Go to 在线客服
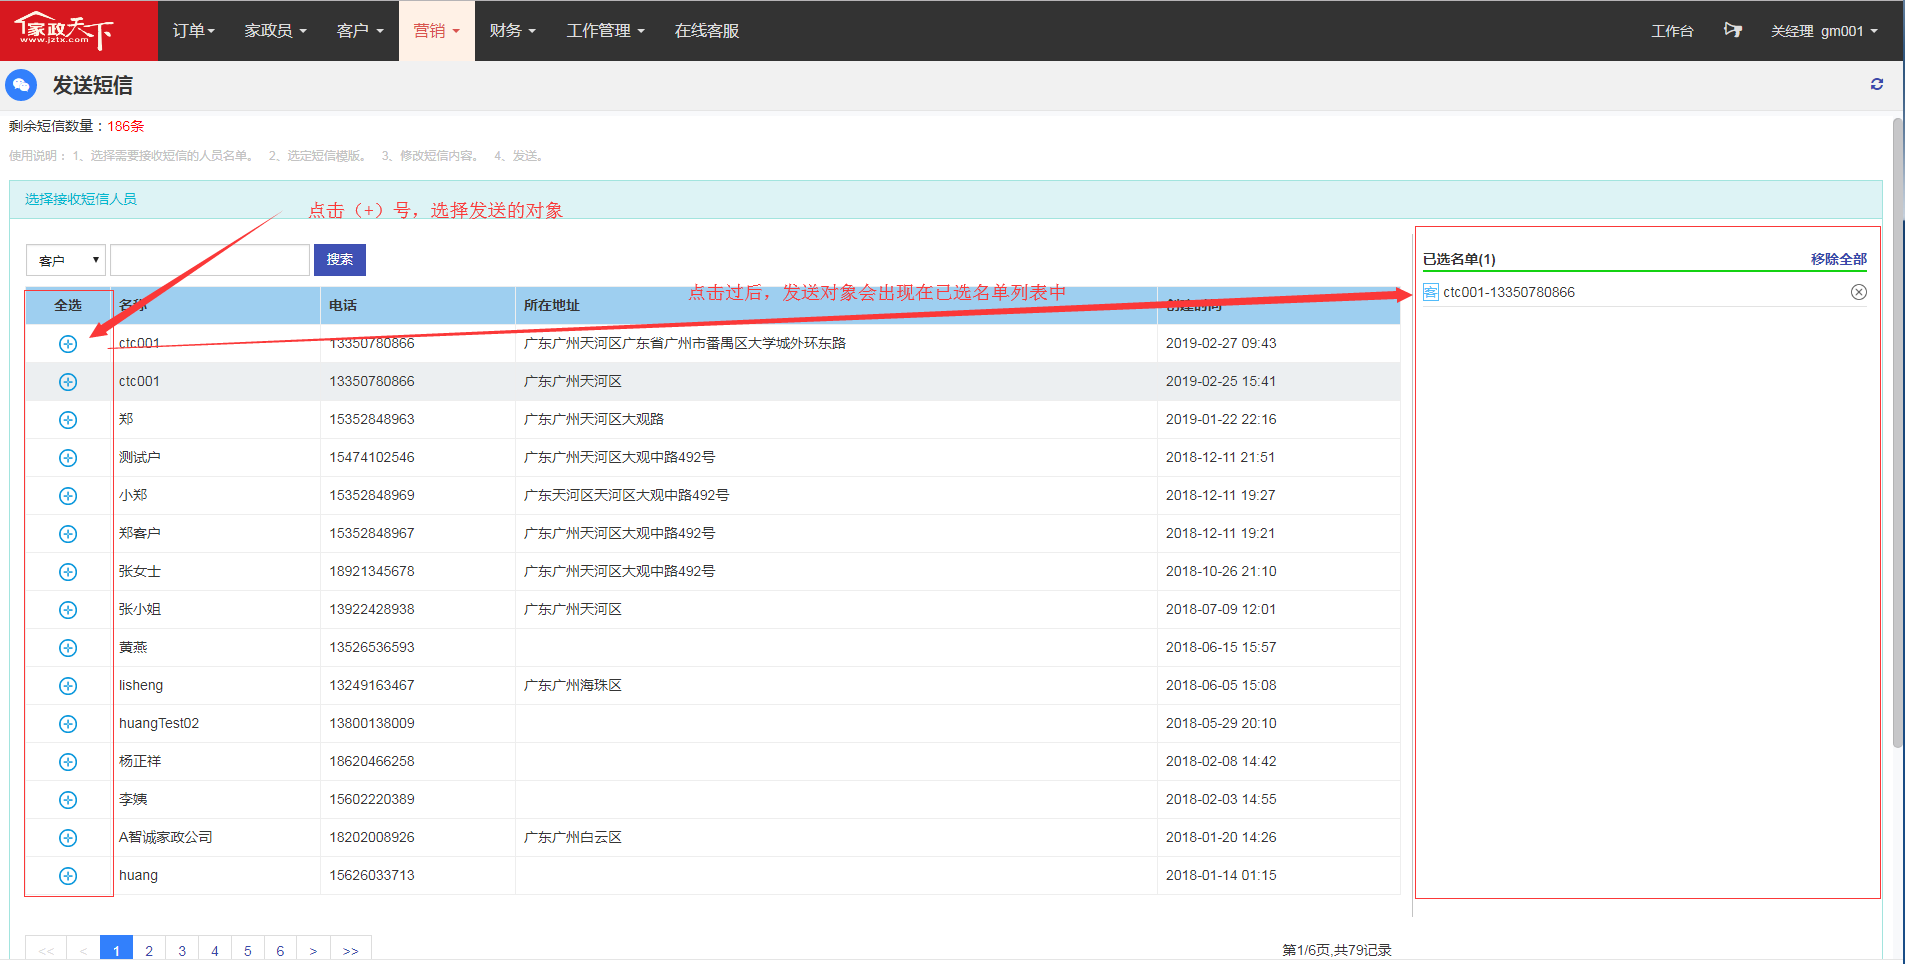The height and width of the screenshot is (964, 1905). click(x=707, y=30)
